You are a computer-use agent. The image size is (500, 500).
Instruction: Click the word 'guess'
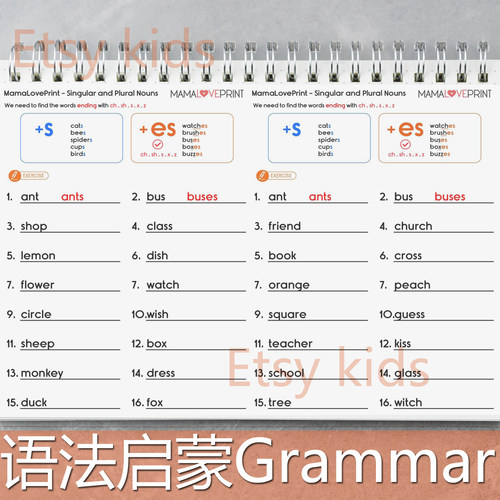409,315
